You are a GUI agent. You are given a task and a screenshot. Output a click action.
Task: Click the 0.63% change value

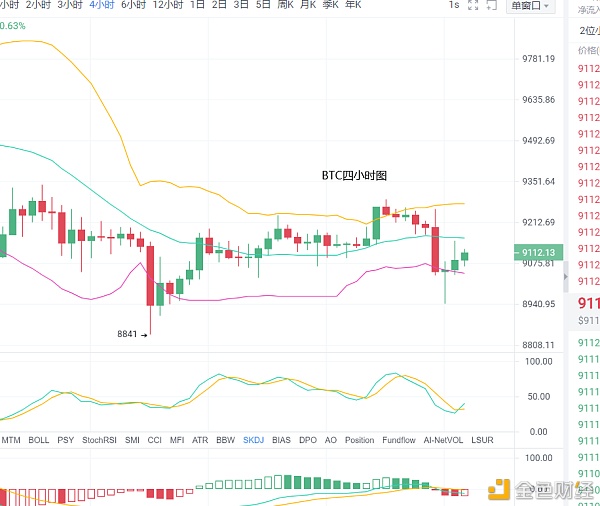(13, 26)
